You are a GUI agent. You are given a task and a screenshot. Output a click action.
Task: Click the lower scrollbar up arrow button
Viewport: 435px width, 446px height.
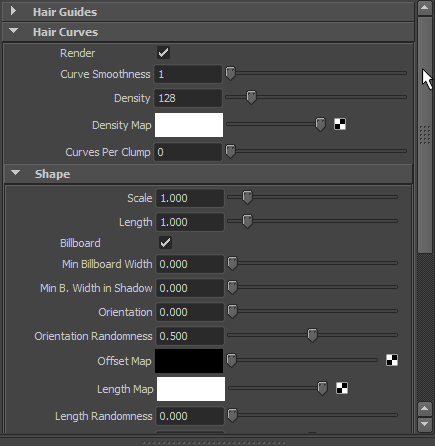pyautogui.click(x=425, y=409)
